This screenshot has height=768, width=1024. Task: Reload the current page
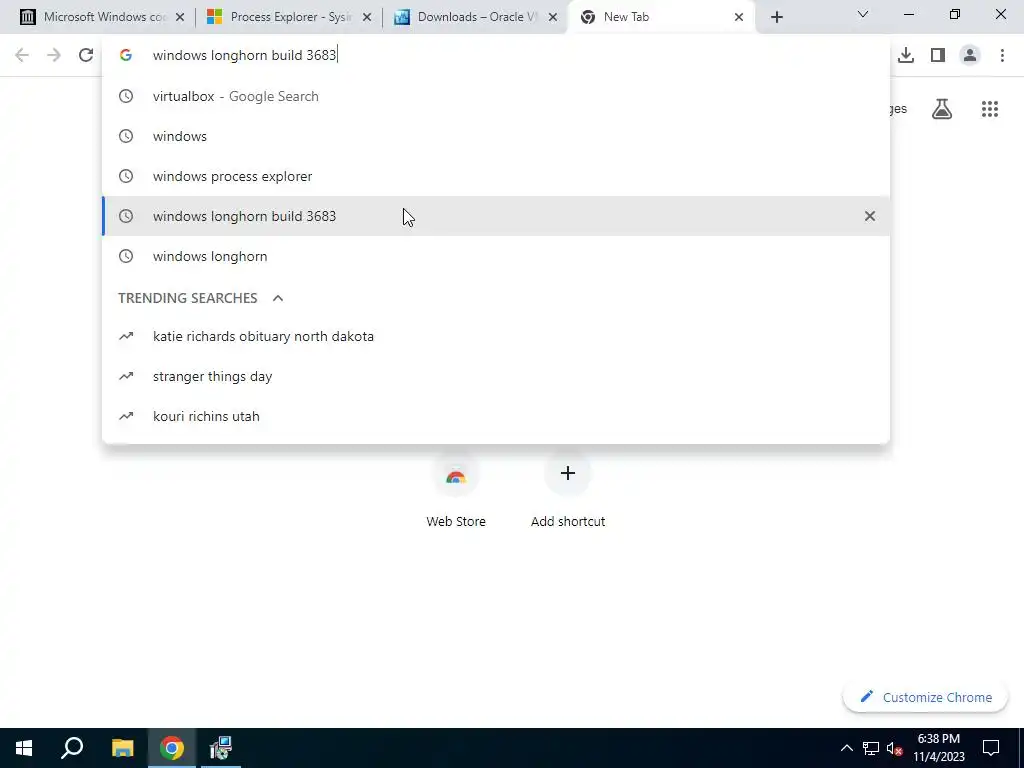point(86,55)
